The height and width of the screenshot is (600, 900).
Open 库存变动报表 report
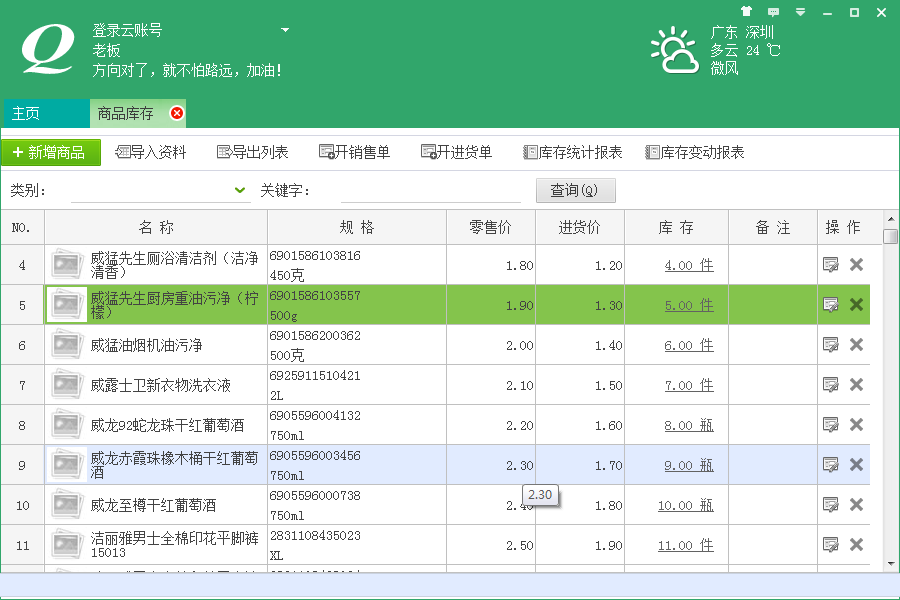[695, 152]
